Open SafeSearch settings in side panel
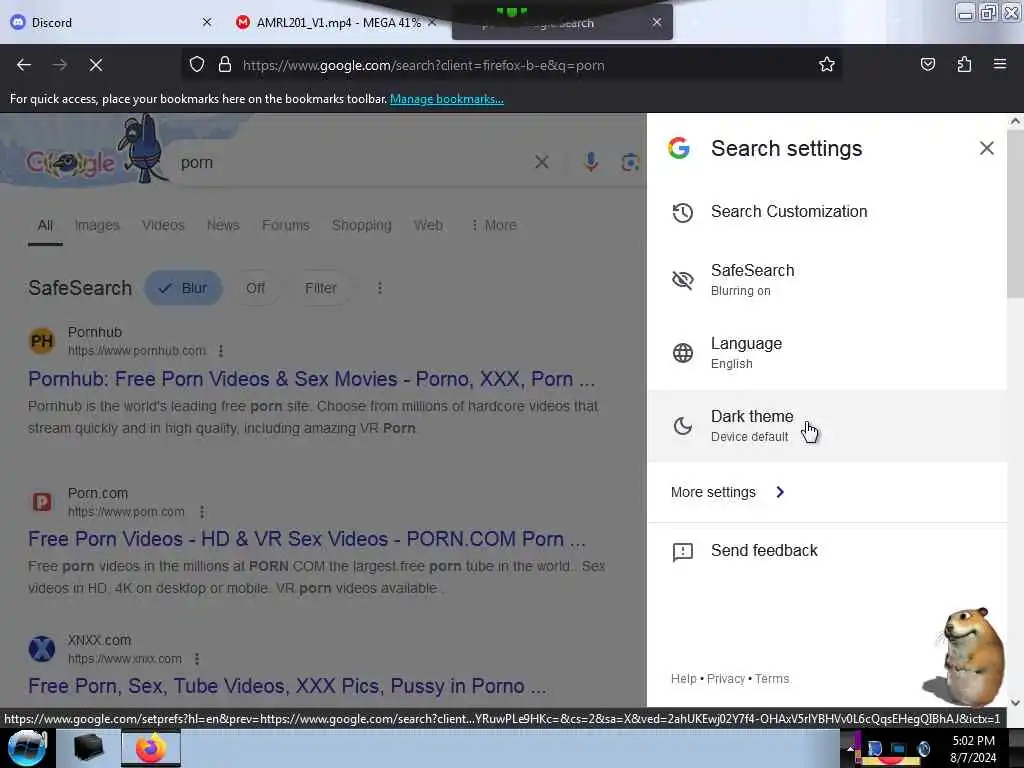The image size is (1024, 768). point(827,280)
